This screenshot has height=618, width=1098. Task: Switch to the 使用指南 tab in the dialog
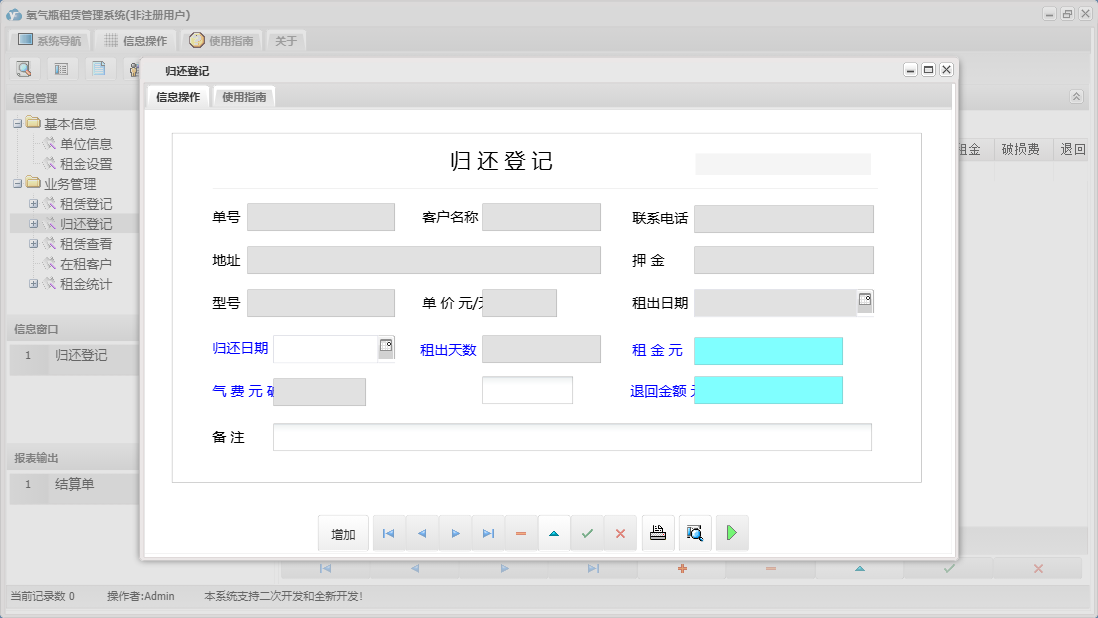click(x=244, y=97)
